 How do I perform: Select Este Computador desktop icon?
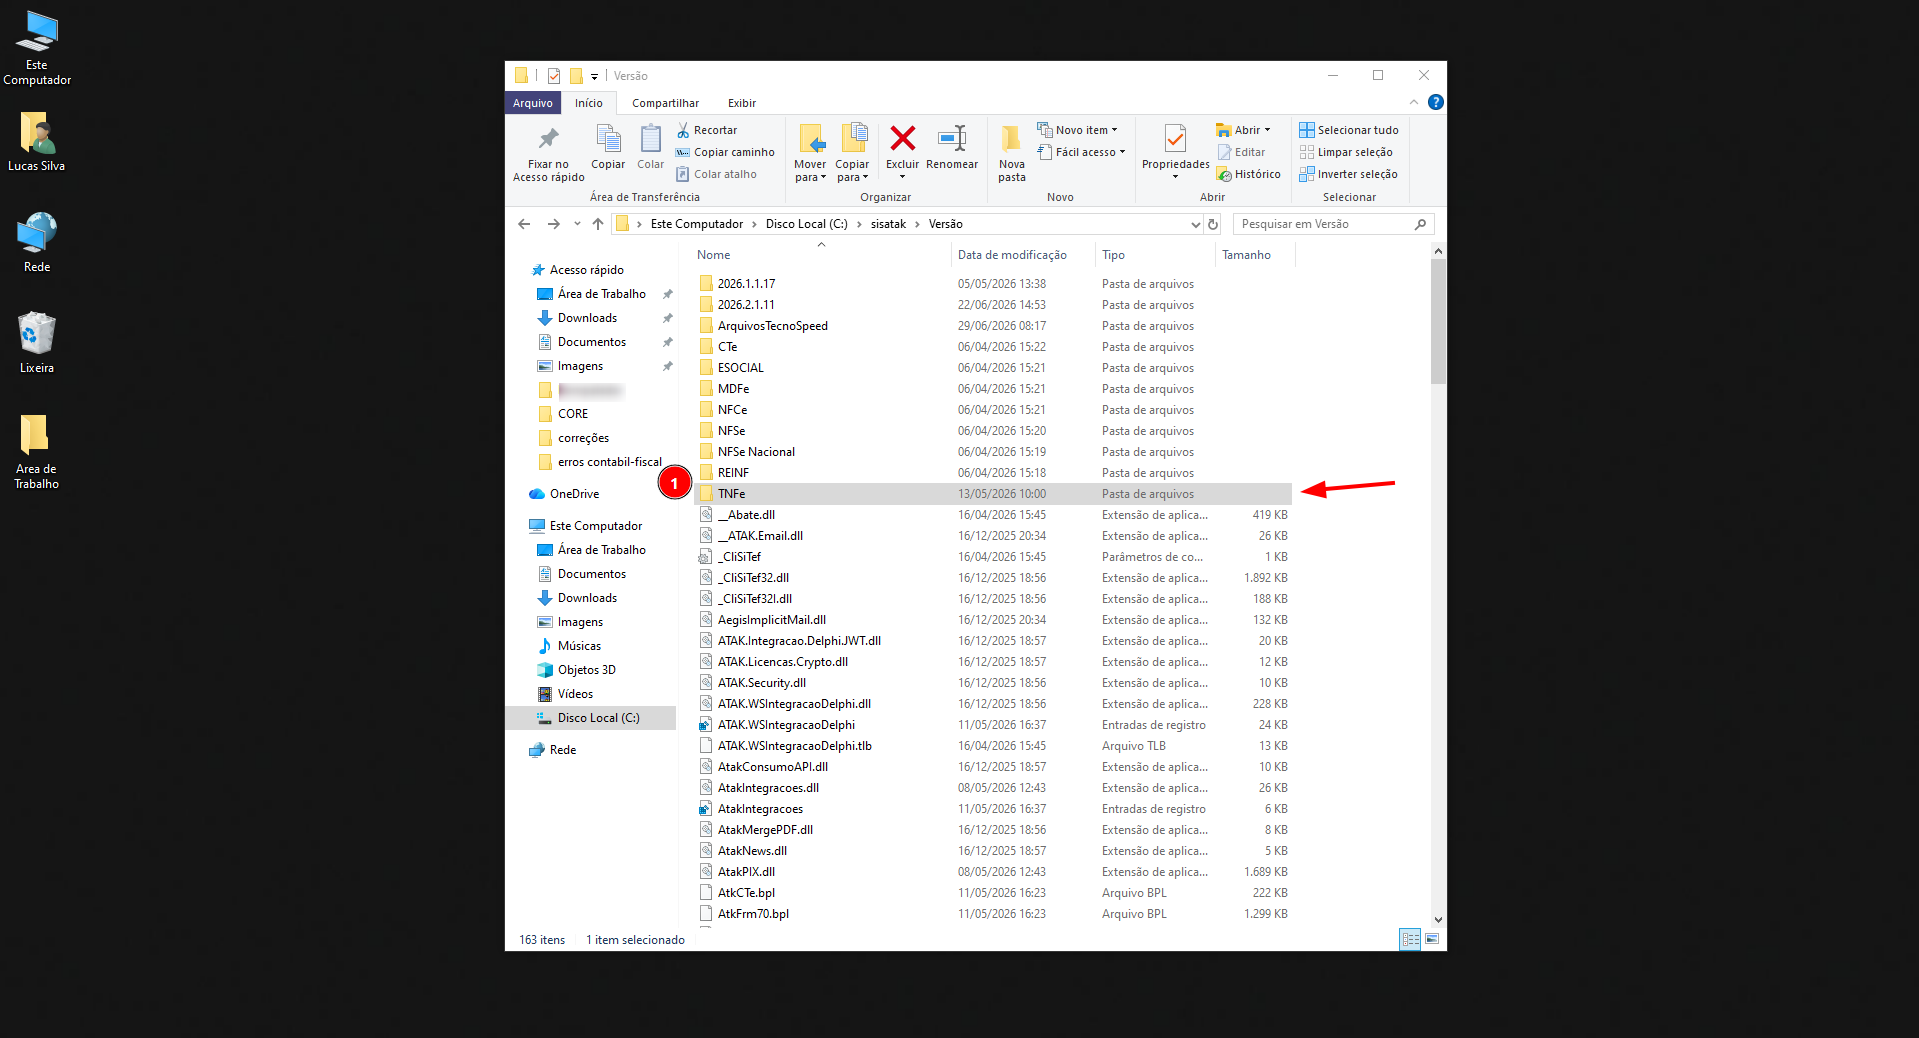37,47
